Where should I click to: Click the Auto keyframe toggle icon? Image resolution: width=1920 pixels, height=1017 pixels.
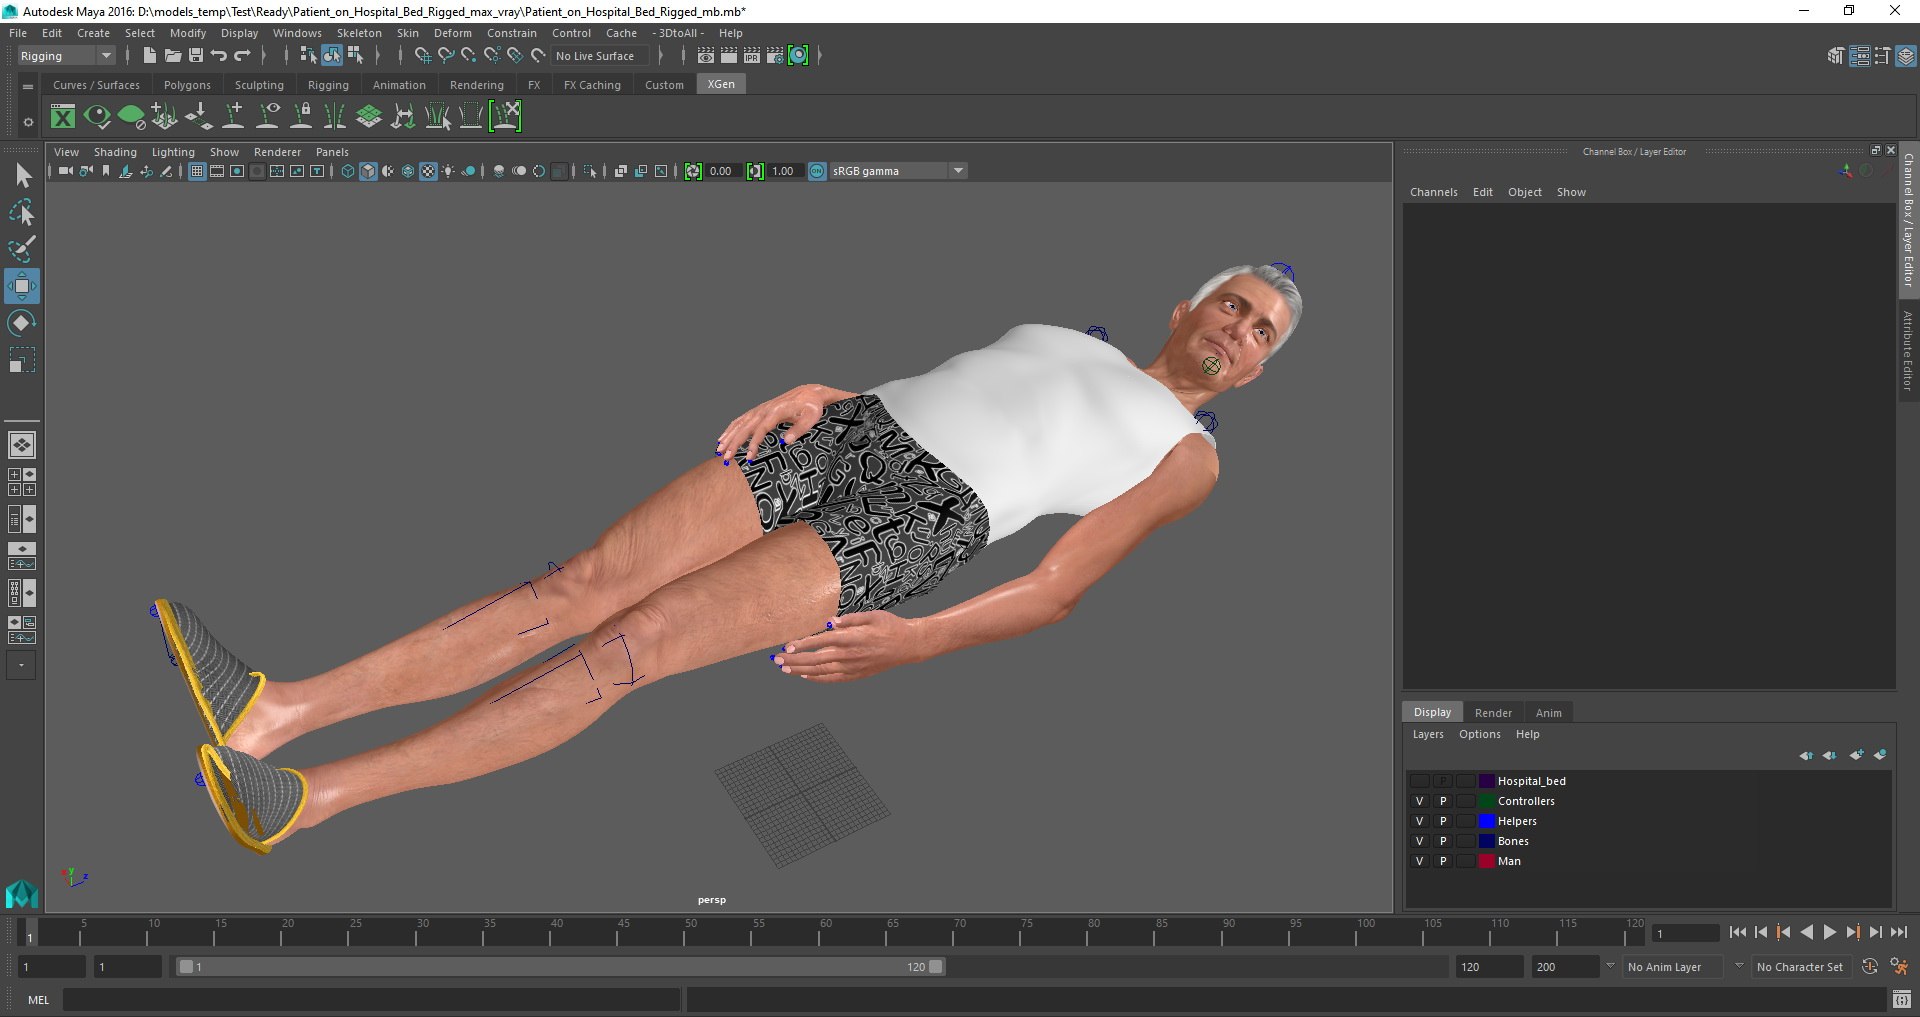click(1869, 967)
